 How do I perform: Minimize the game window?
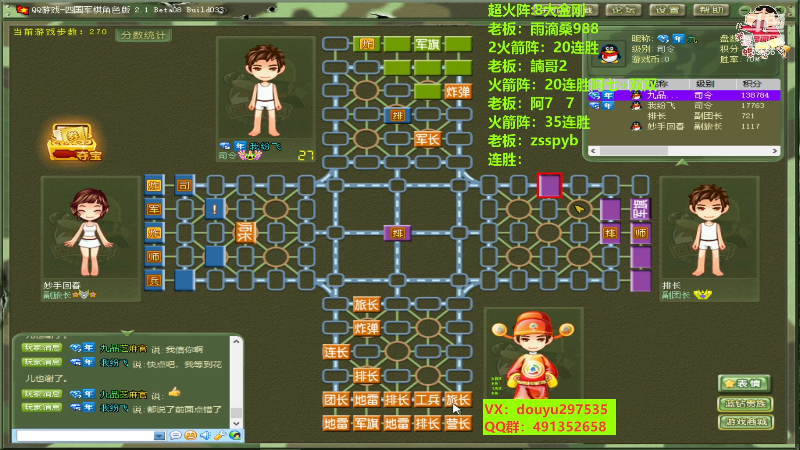tap(745, 10)
